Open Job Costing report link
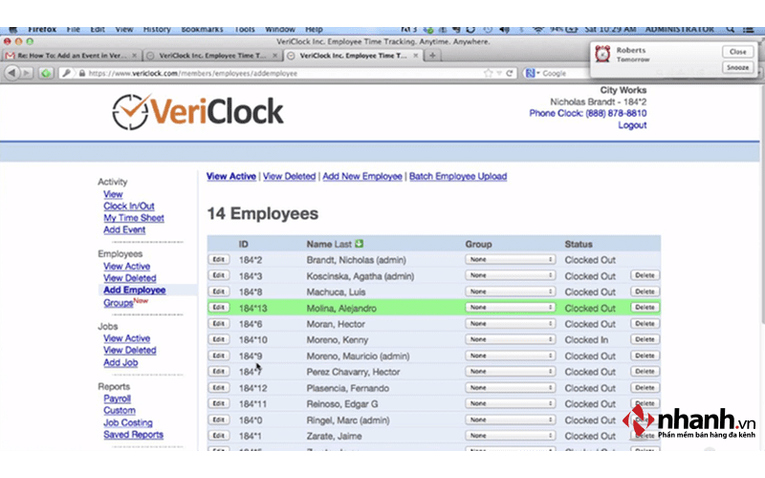The image size is (765, 478). [128, 422]
